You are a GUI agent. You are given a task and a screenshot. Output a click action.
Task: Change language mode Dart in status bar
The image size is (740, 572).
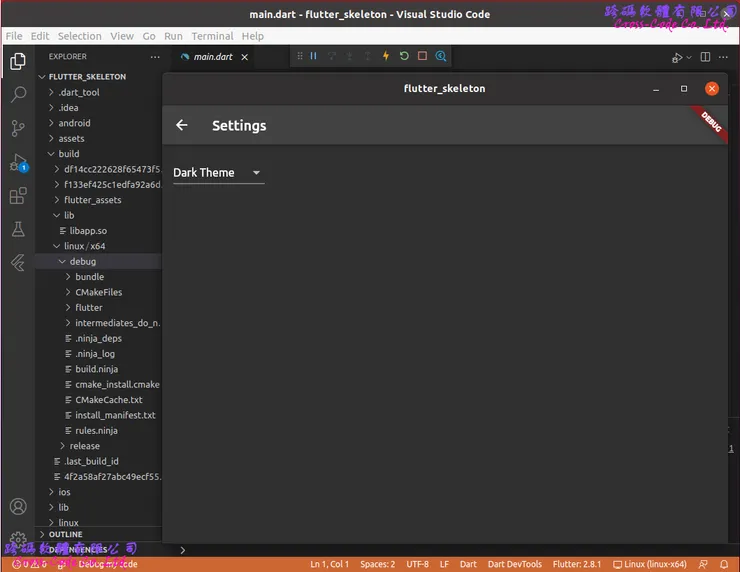click(x=468, y=564)
